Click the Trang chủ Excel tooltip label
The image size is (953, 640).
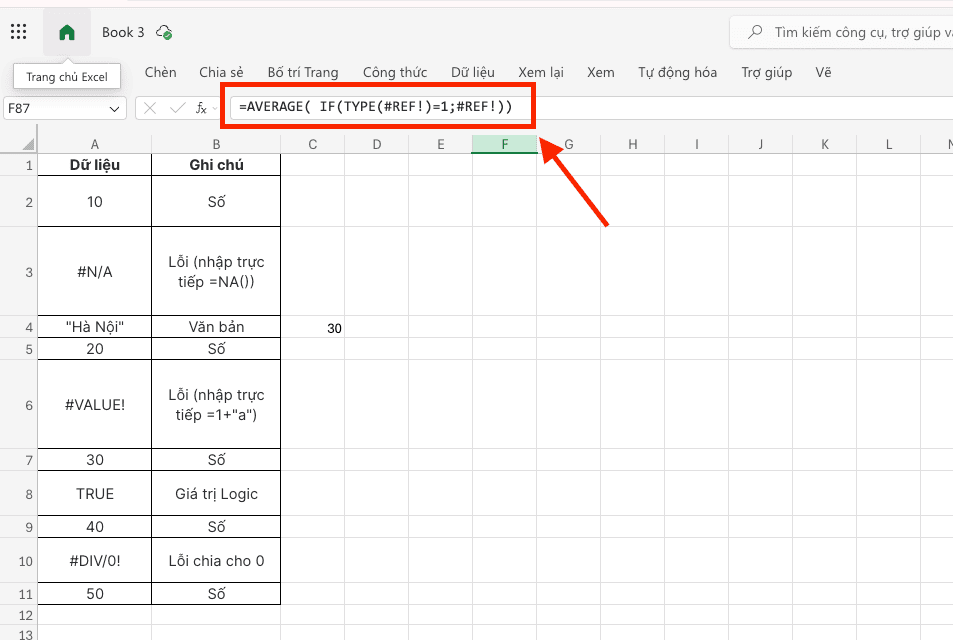(66, 76)
